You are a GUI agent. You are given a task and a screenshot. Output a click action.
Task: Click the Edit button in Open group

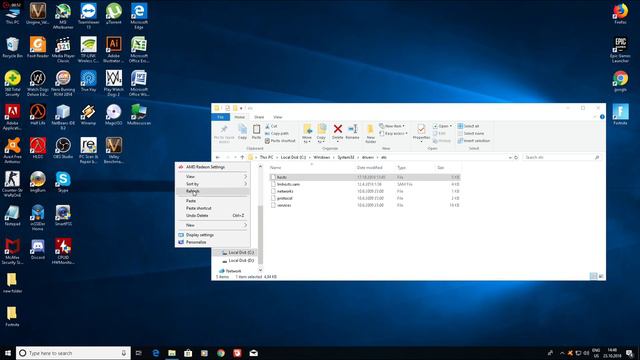439,133
